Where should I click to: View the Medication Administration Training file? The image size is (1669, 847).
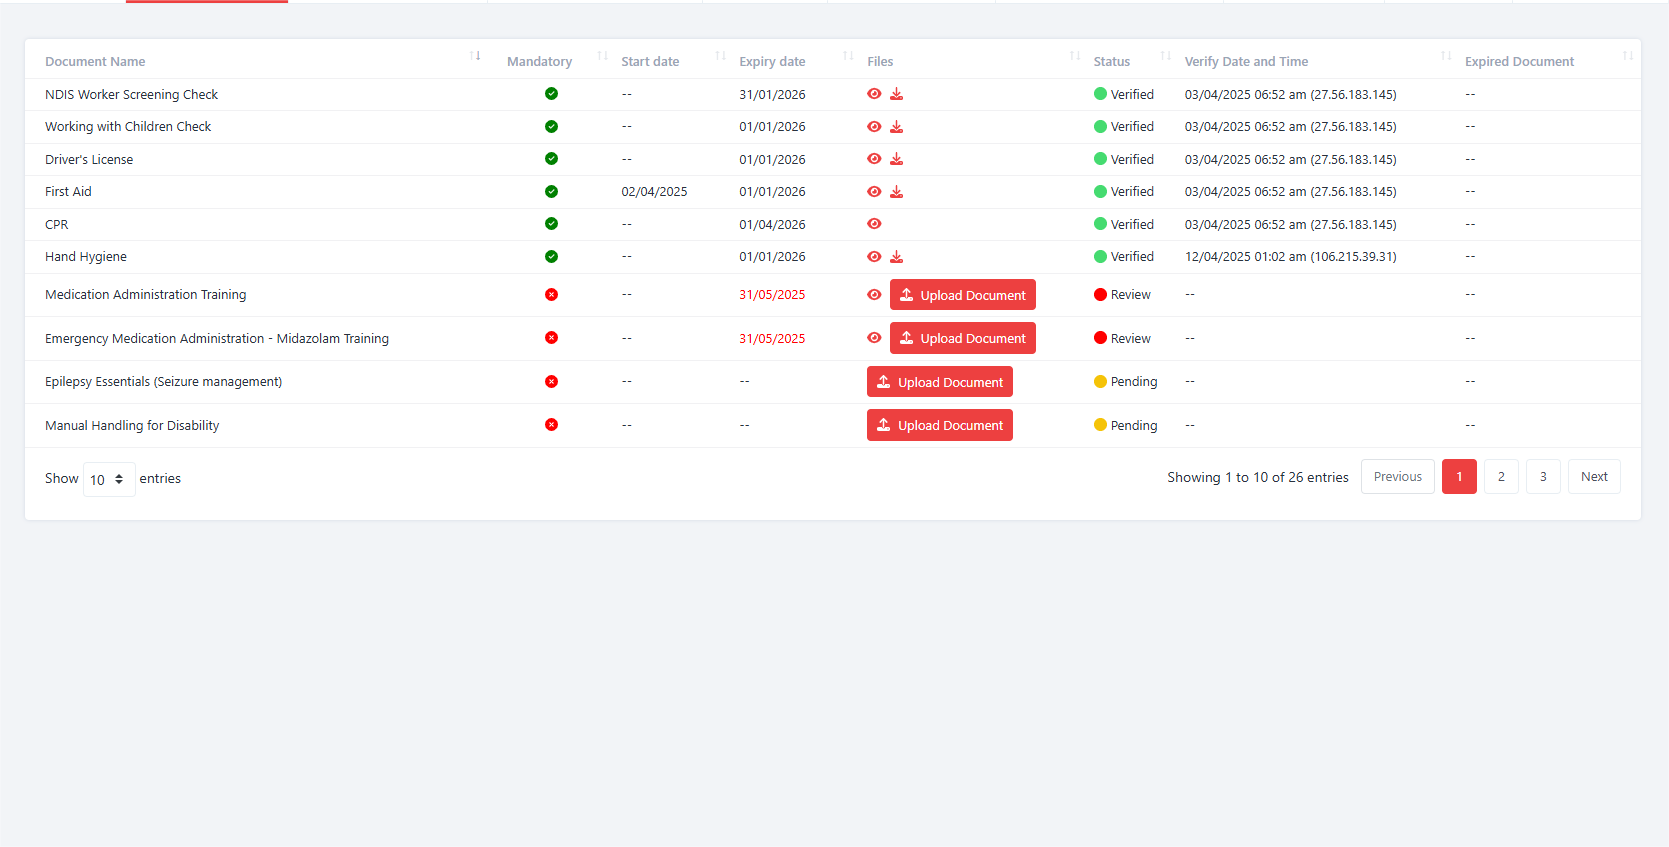tap(874, 295)
